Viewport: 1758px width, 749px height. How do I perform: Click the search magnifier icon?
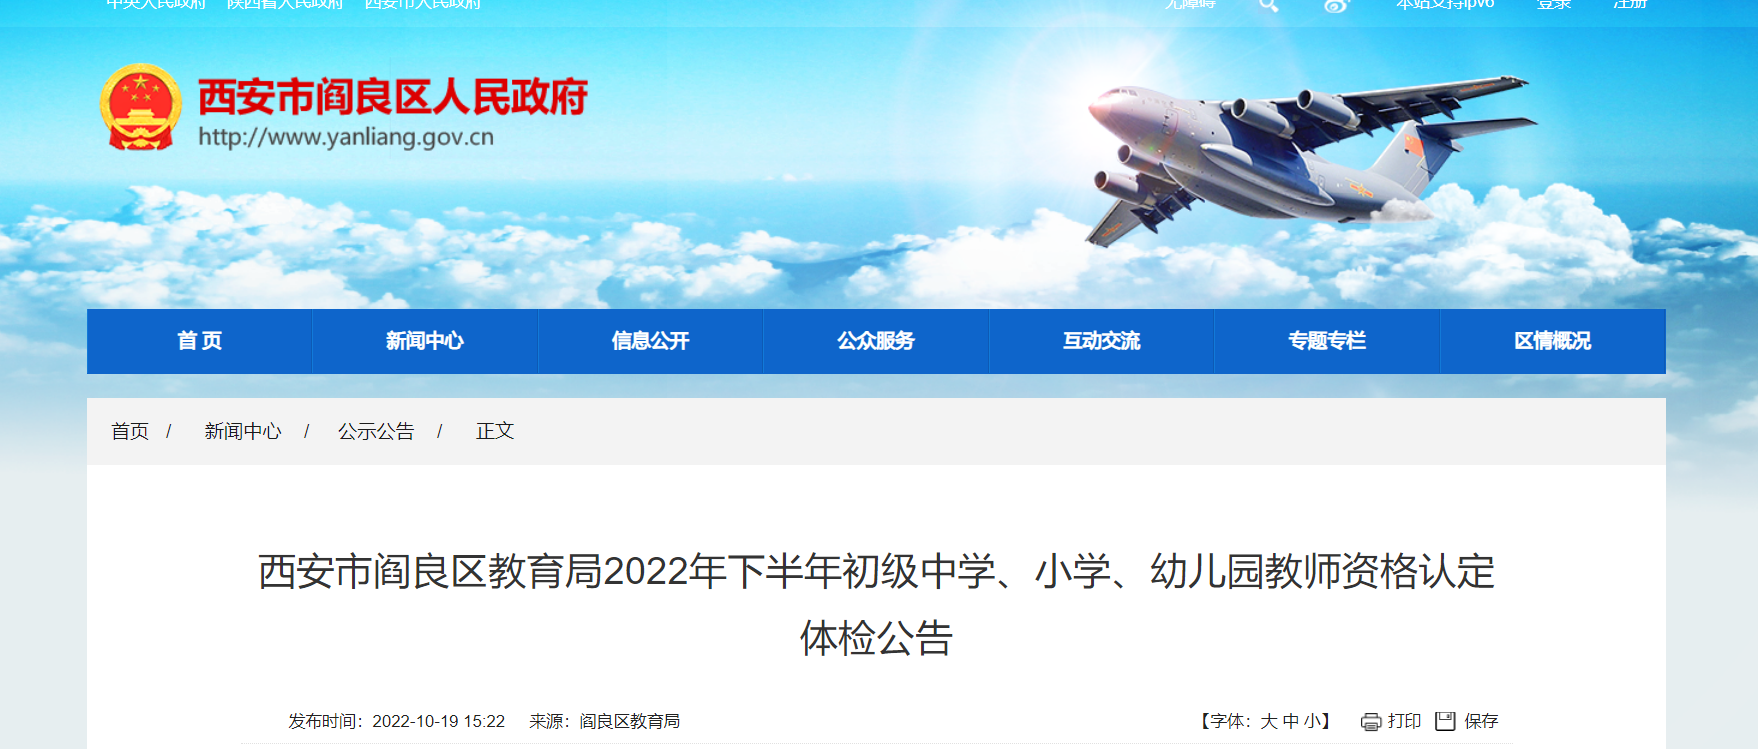coord(1268,5)
